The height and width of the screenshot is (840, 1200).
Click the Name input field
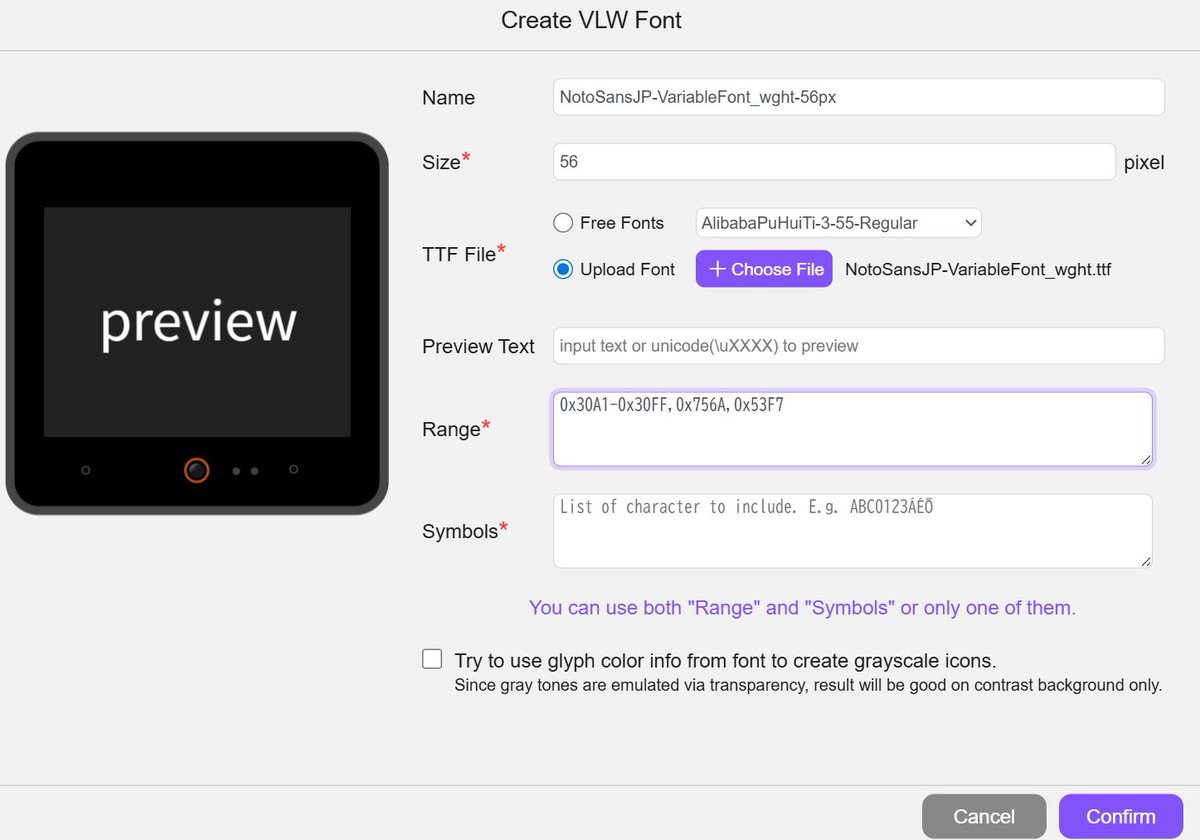click(x=858, y=97)
